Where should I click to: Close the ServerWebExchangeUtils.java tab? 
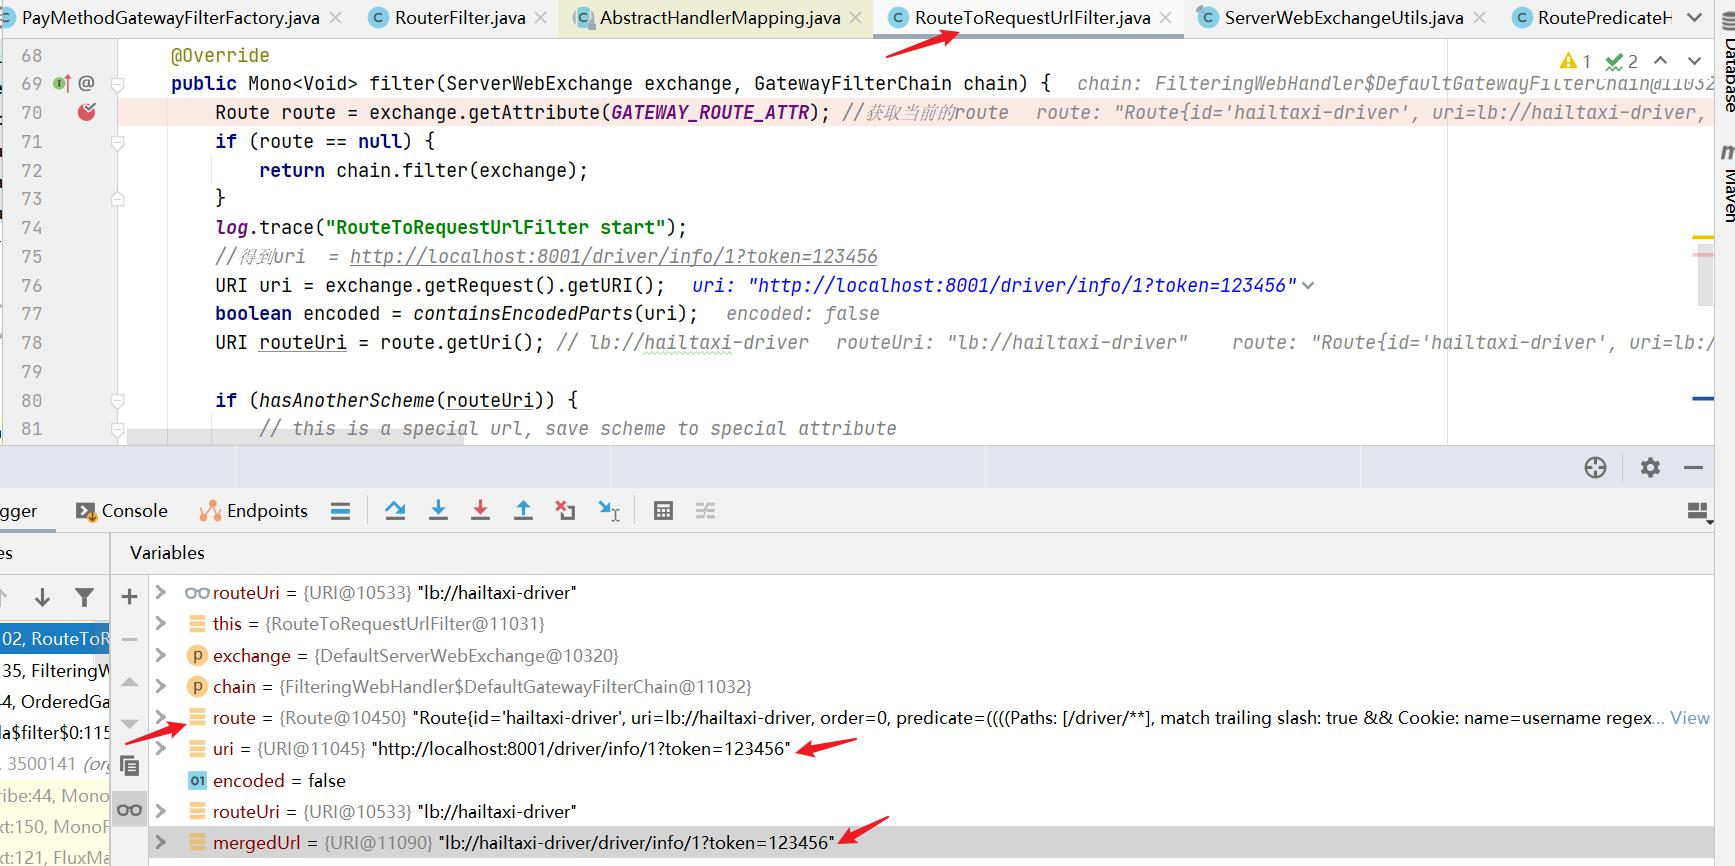(1480, 18)
